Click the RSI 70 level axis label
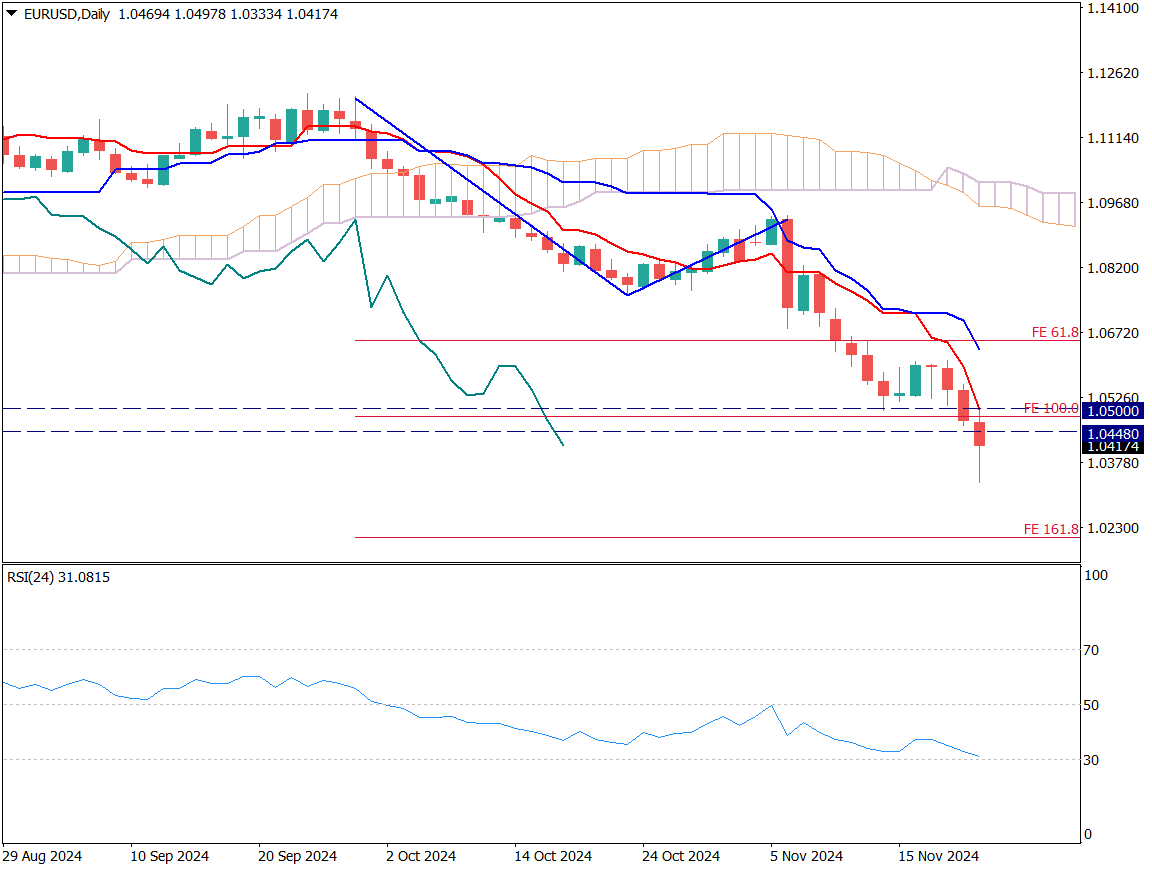 click(1092, 650)
